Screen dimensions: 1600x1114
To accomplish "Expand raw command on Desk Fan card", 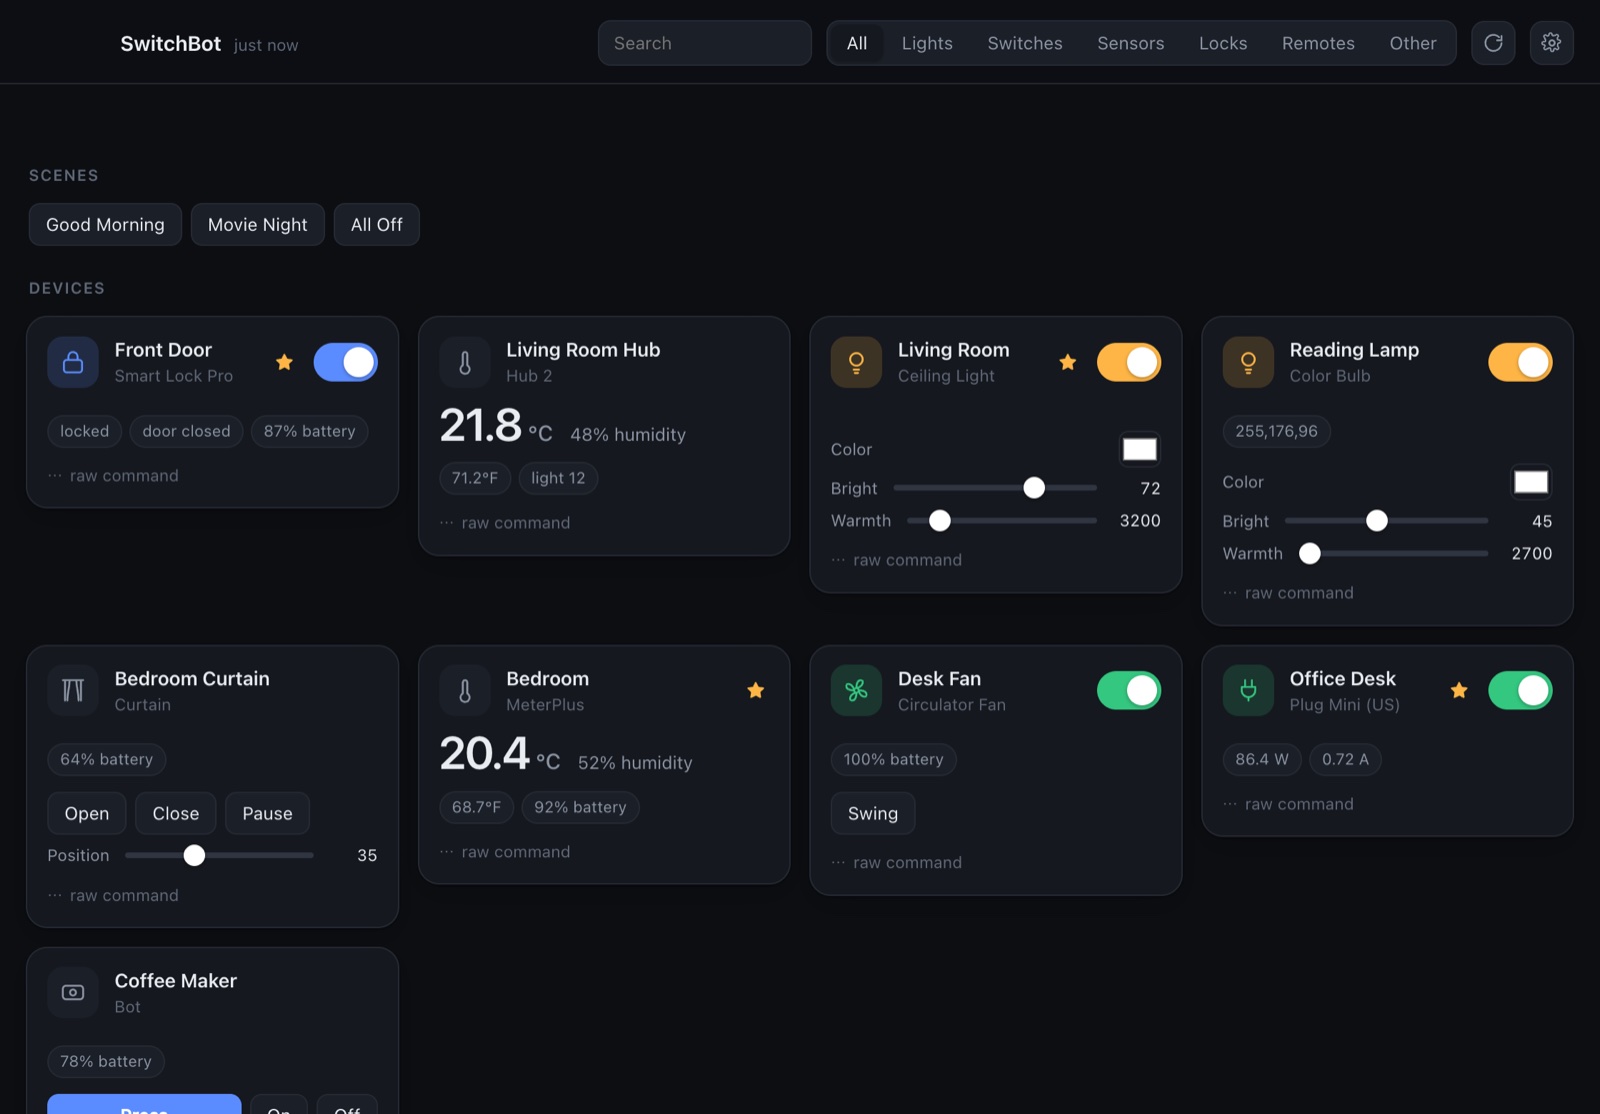I will [x=897, y=863].
